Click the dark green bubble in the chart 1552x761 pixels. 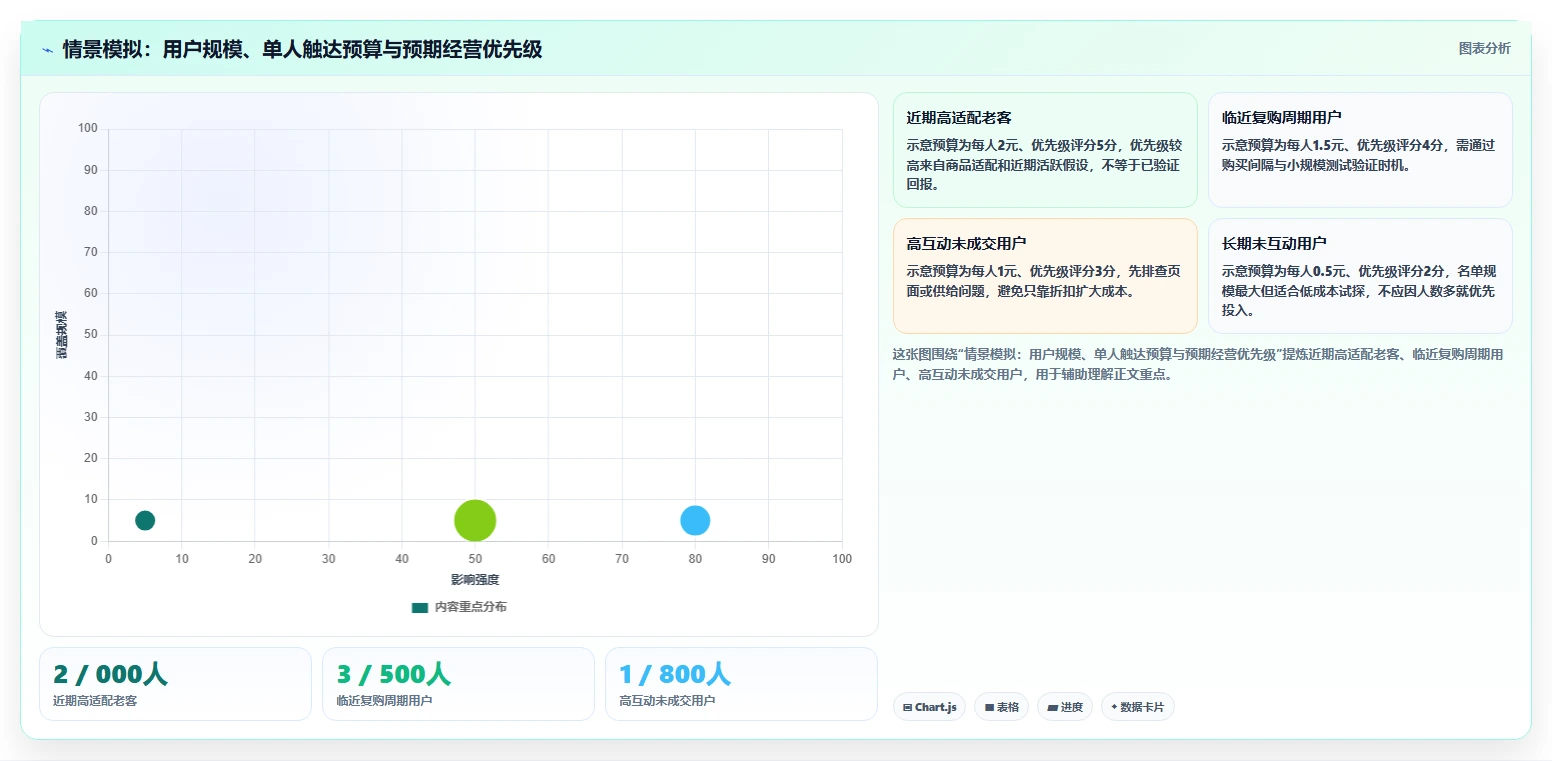(x=145, y=520)
